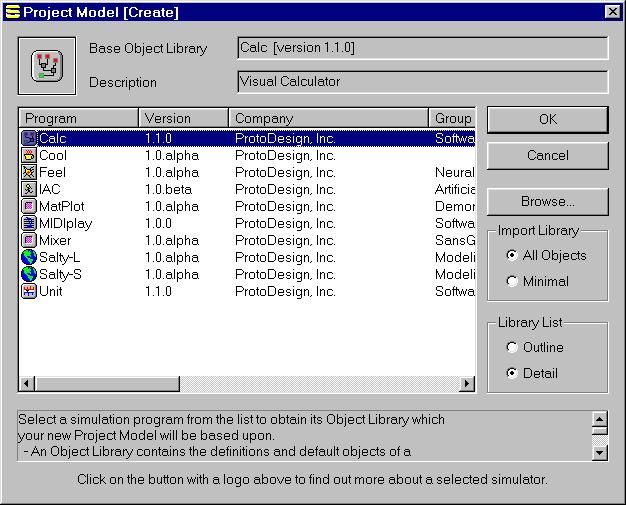Select the Cool program icon
The image size is (626, 505).
[x=29, y=156]
